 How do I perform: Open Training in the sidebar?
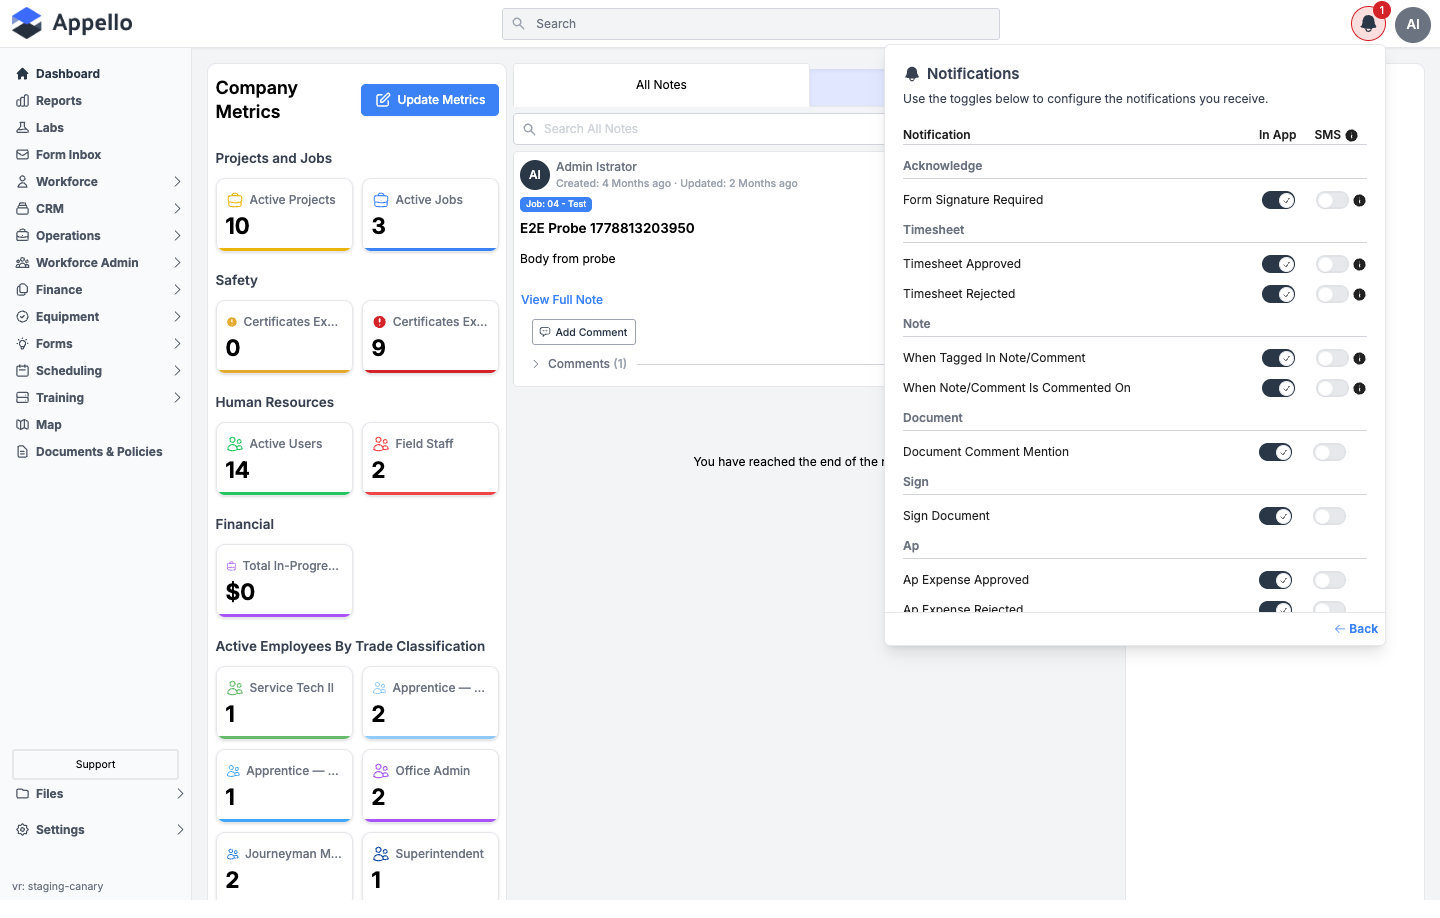[x=99, y=398]
